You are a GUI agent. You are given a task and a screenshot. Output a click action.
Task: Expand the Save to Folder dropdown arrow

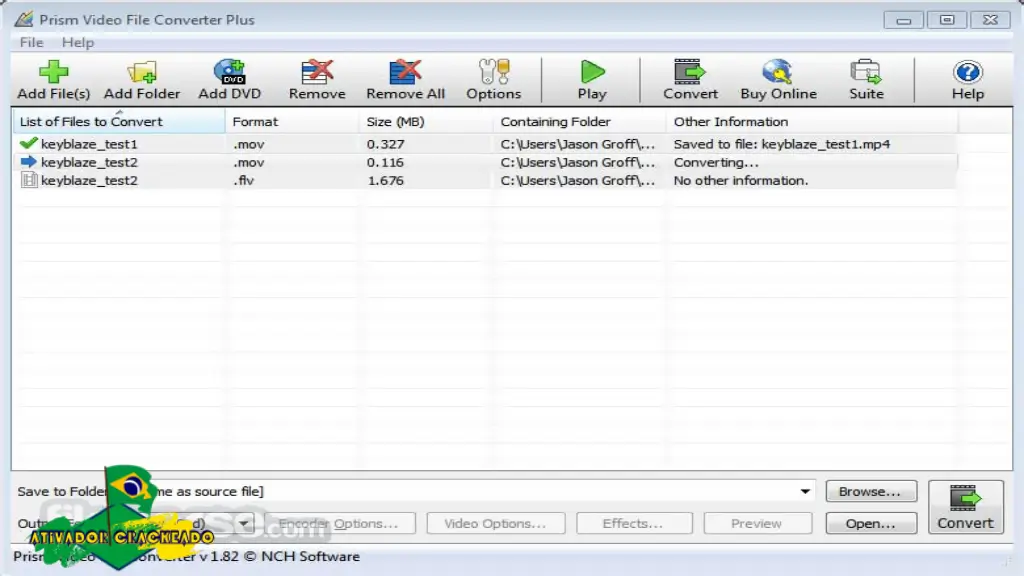coord(805,491)
